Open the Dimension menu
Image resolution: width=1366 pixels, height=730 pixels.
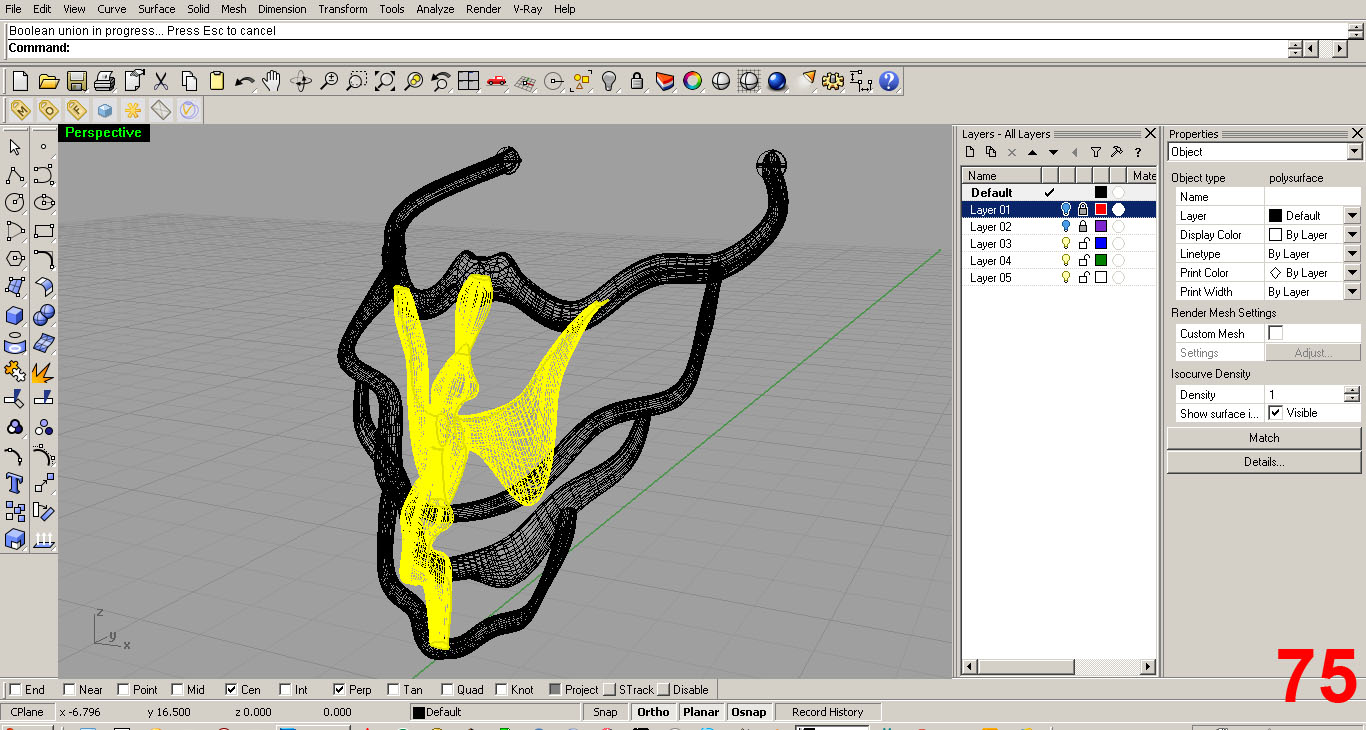(x=282, y=9)
